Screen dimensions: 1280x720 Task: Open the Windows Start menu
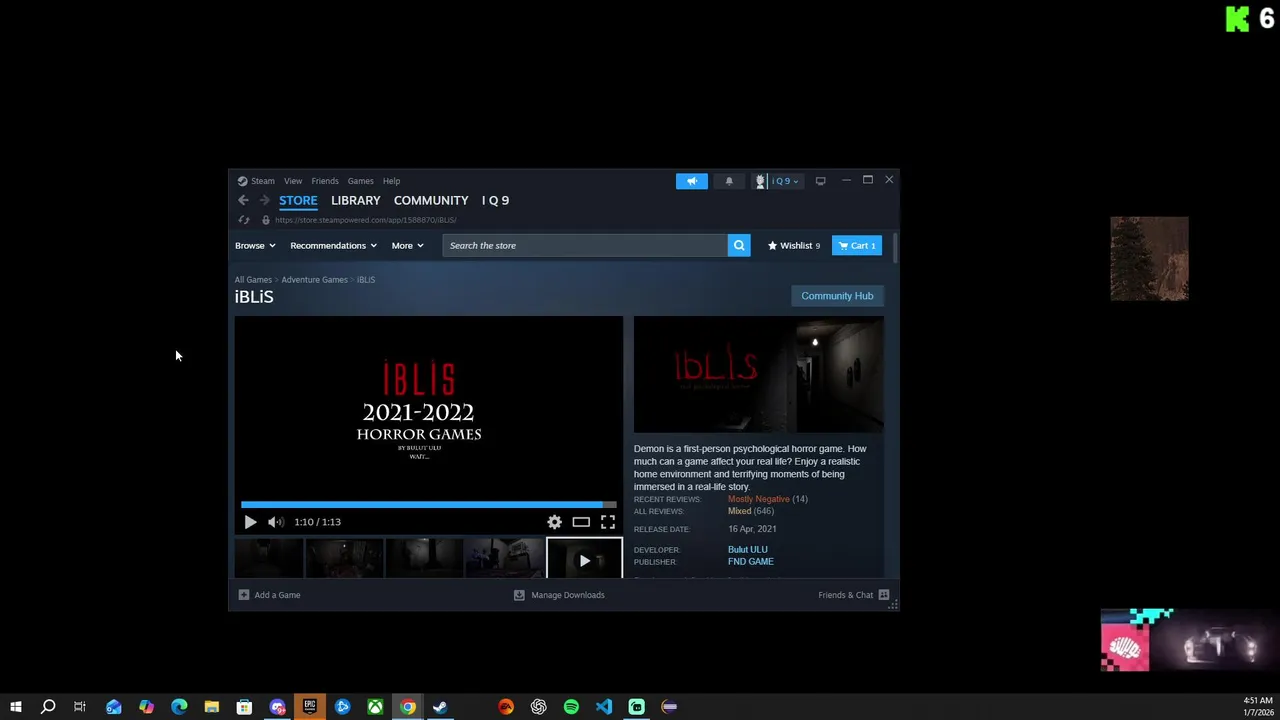[15, 707]
